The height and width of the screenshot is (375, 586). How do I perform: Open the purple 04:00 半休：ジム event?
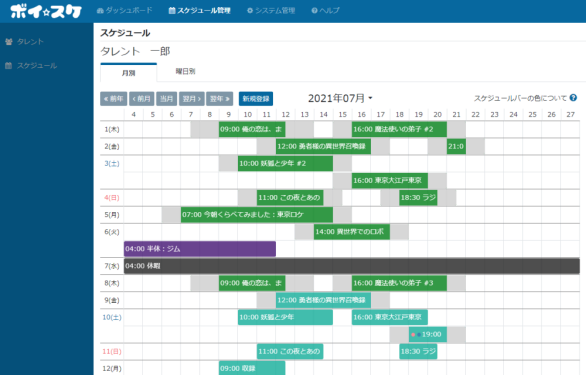[200, 249]
